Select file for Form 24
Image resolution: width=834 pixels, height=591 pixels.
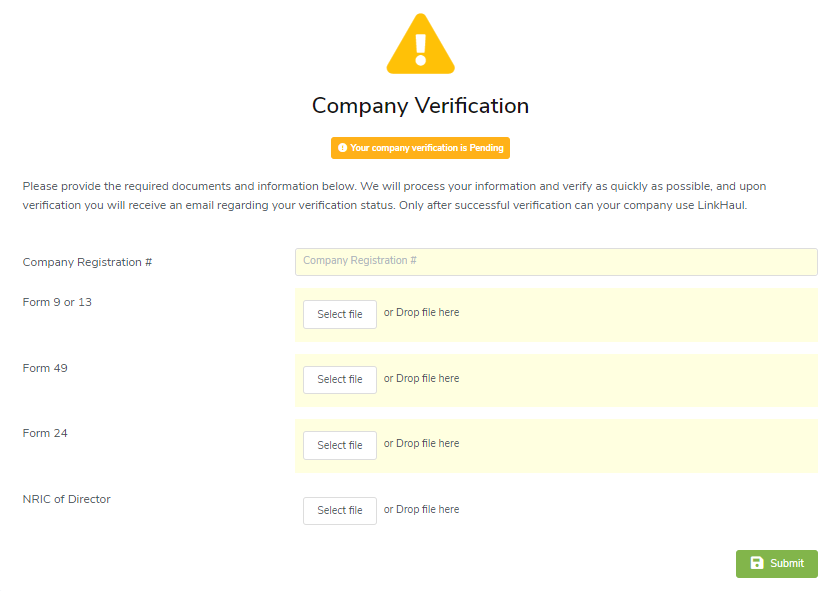(339, 445)
